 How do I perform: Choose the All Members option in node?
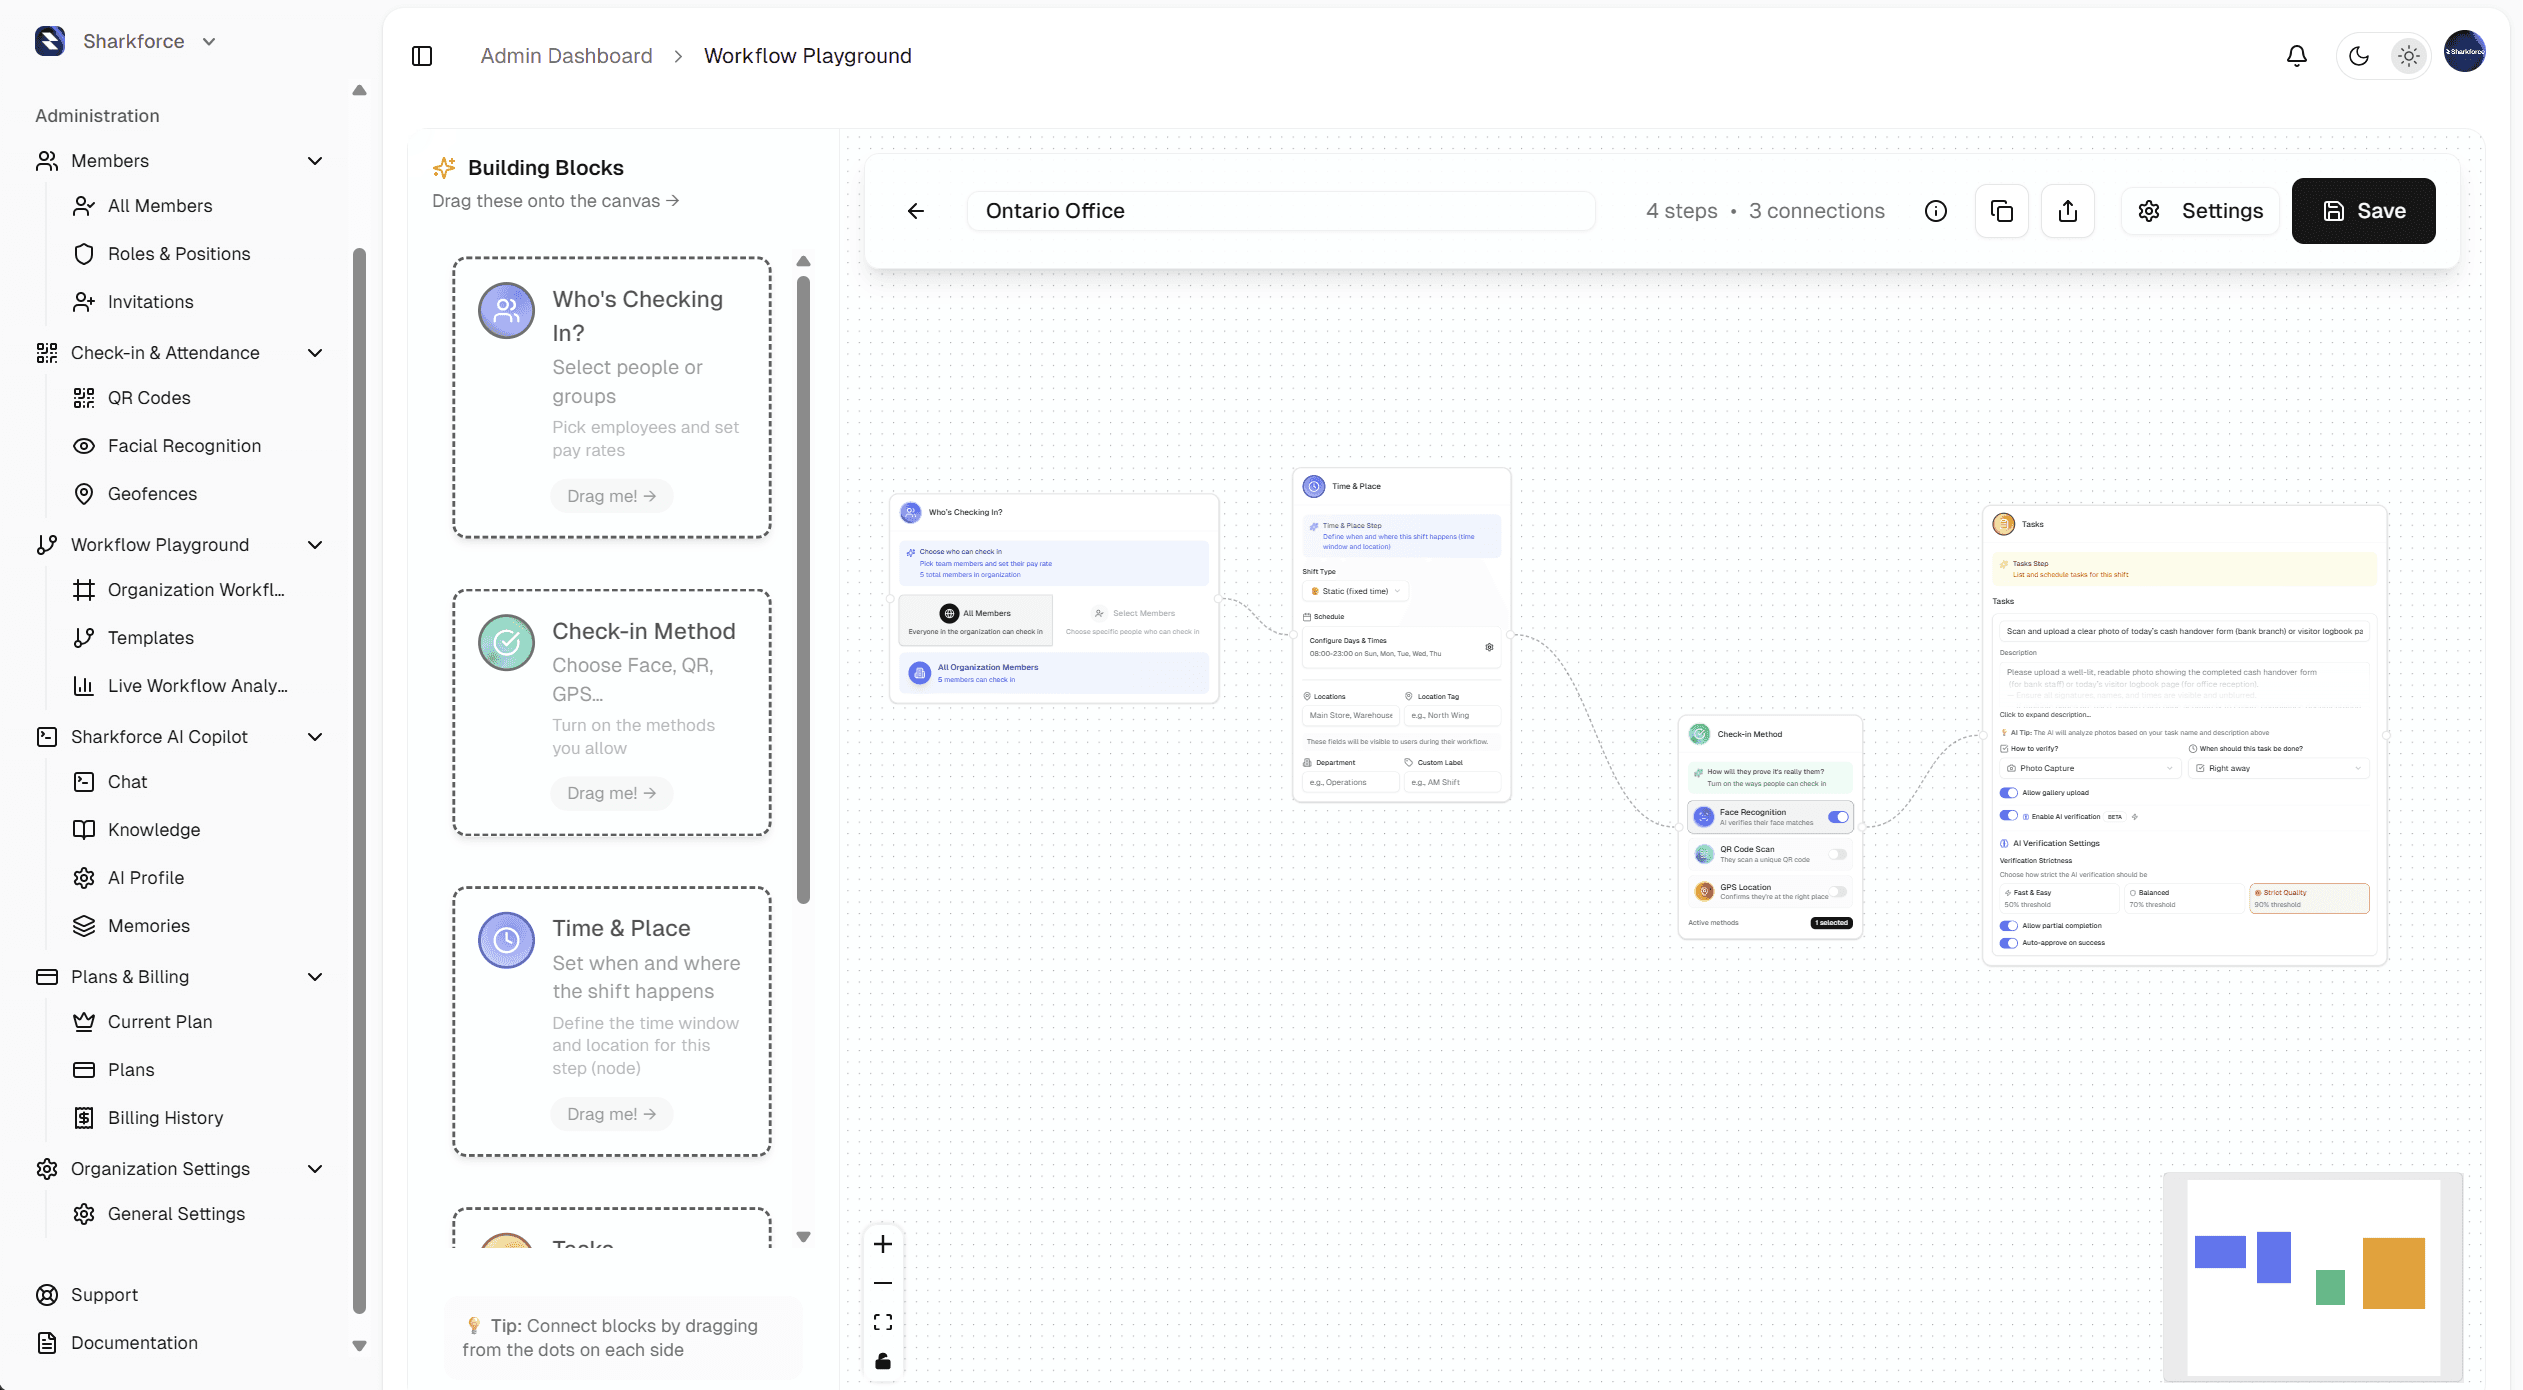tap(976, 620)
